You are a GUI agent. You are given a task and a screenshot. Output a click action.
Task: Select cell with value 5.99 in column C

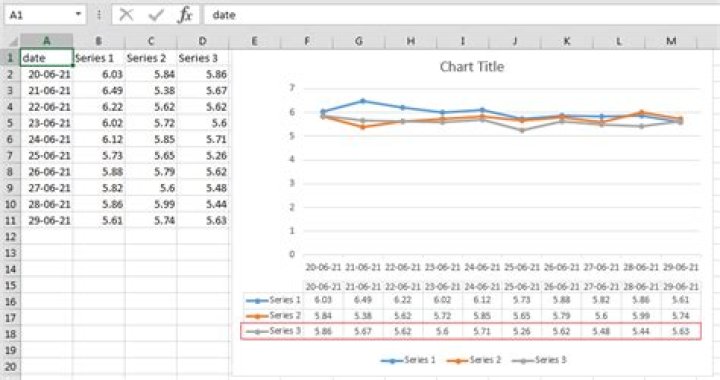[x=151, y=204]
